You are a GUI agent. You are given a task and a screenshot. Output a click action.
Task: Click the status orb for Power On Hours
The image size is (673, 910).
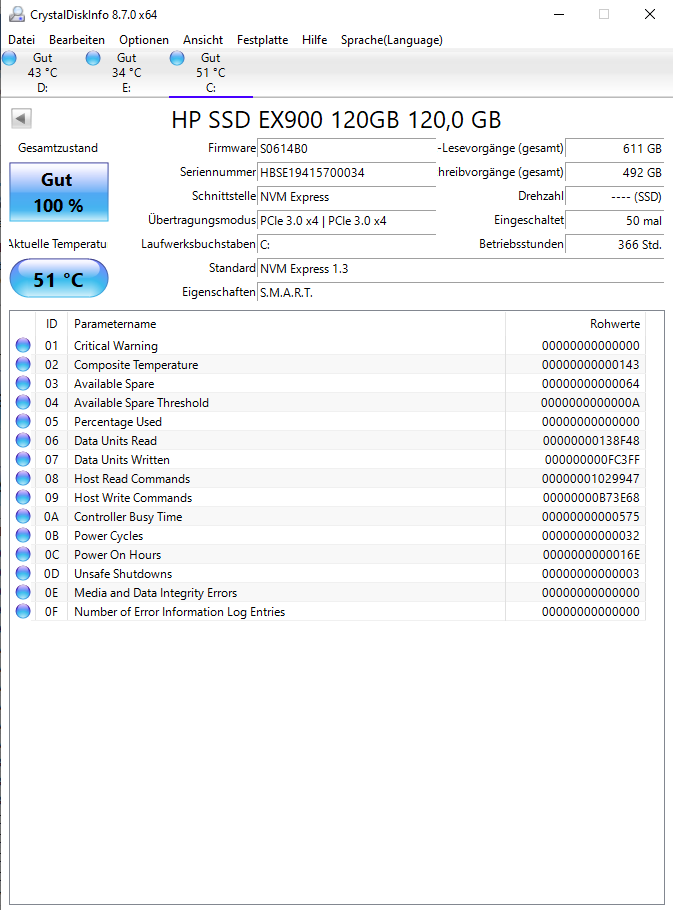click(x=23, y=554)
